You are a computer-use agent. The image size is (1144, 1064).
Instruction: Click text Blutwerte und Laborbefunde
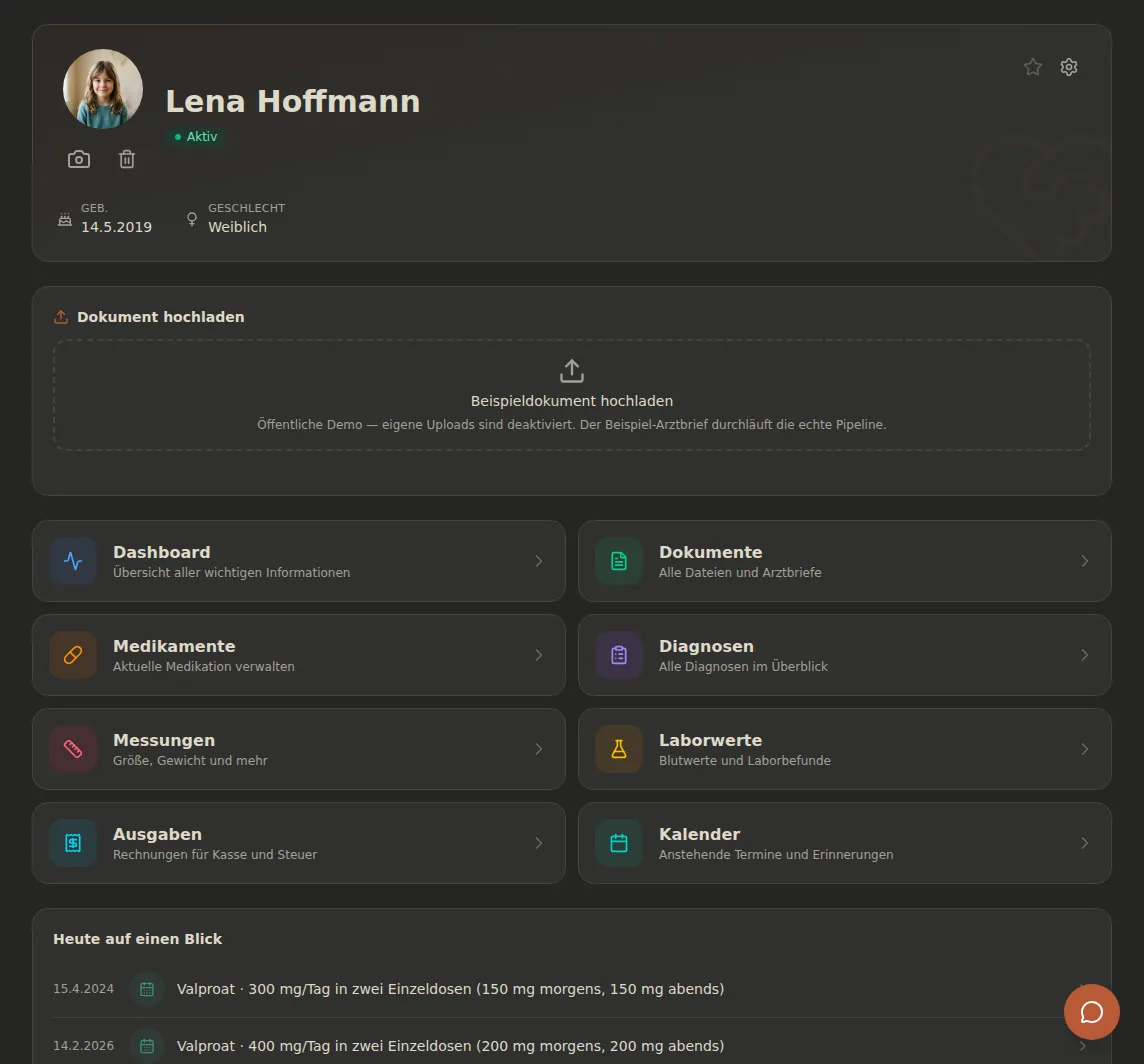744,761
